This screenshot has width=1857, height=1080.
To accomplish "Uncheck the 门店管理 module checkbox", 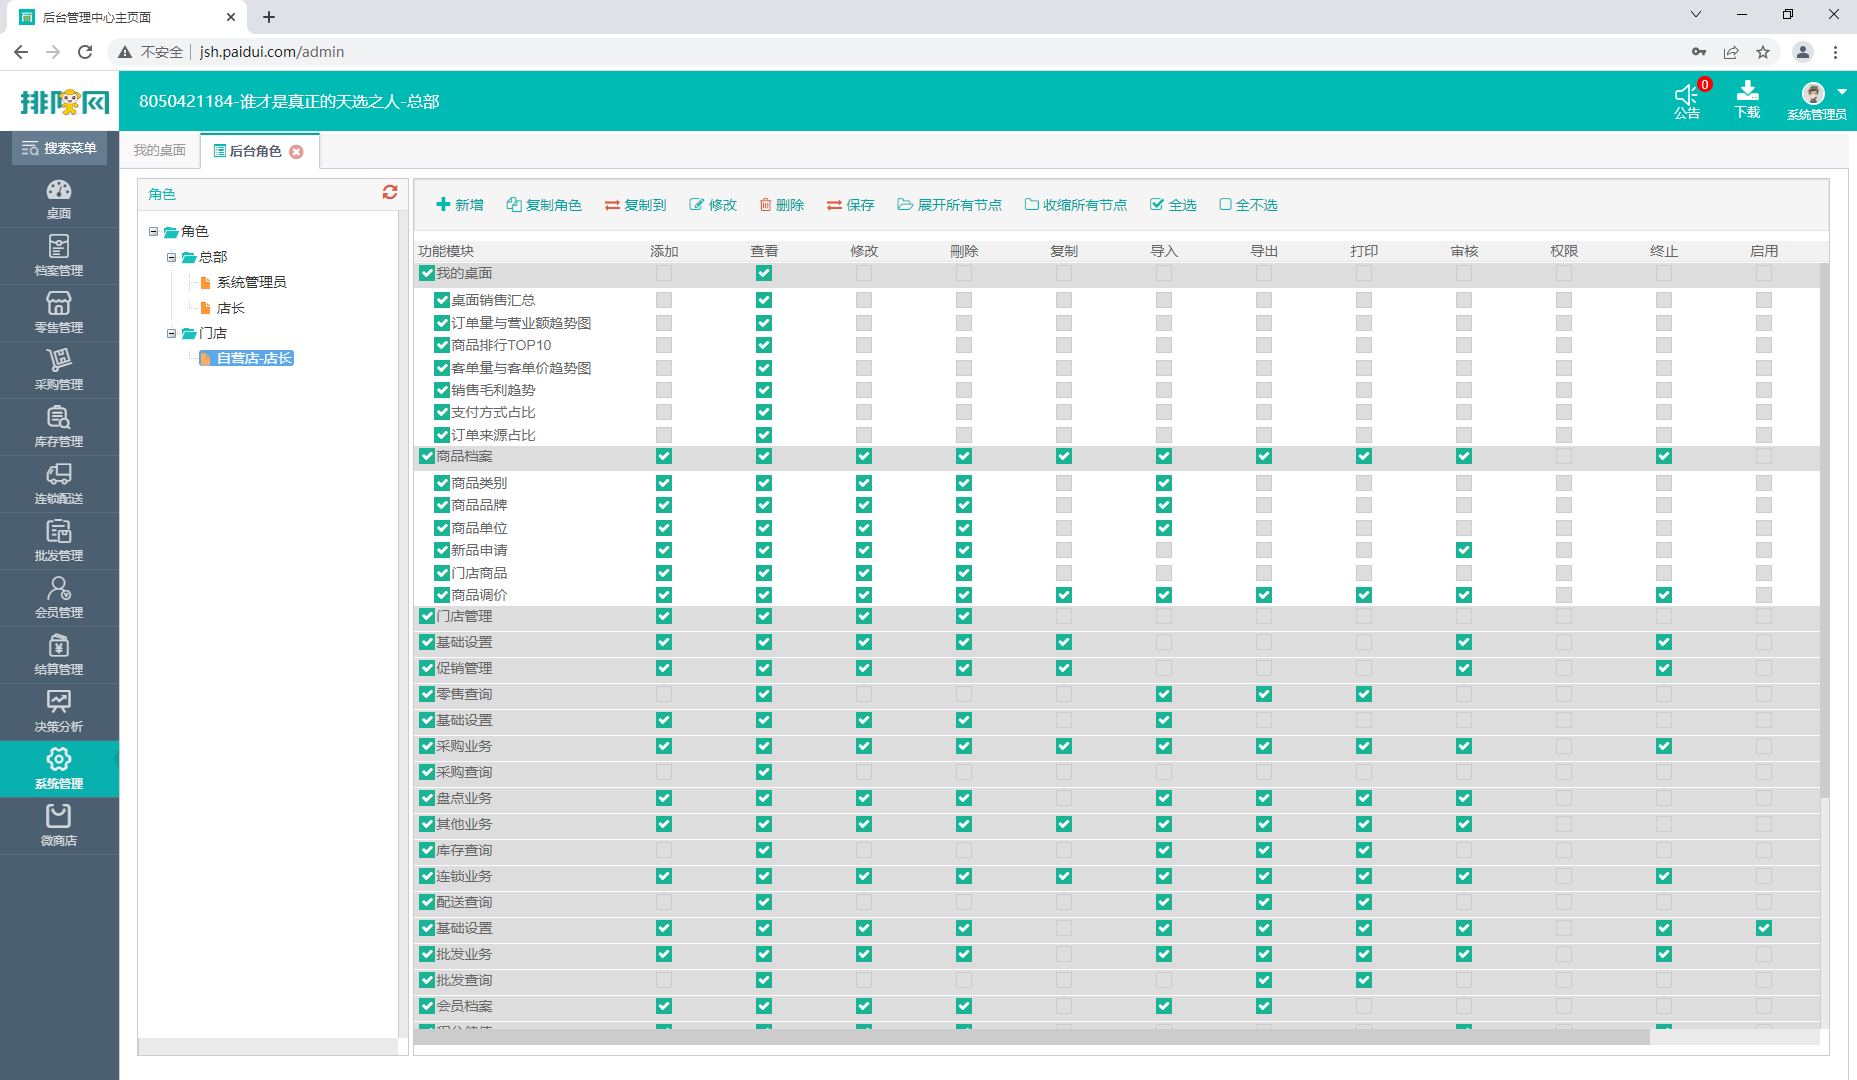I will 427,616.
